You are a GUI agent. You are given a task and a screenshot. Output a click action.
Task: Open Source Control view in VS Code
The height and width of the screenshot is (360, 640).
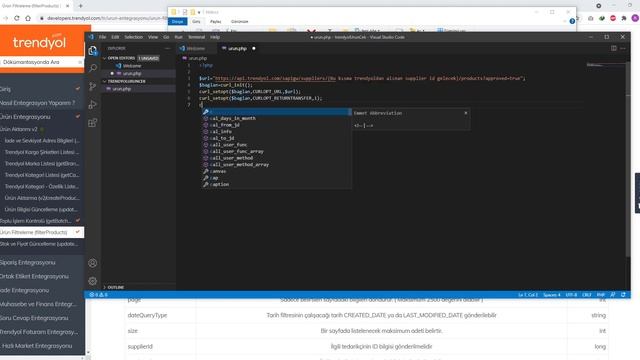[93, 86]
